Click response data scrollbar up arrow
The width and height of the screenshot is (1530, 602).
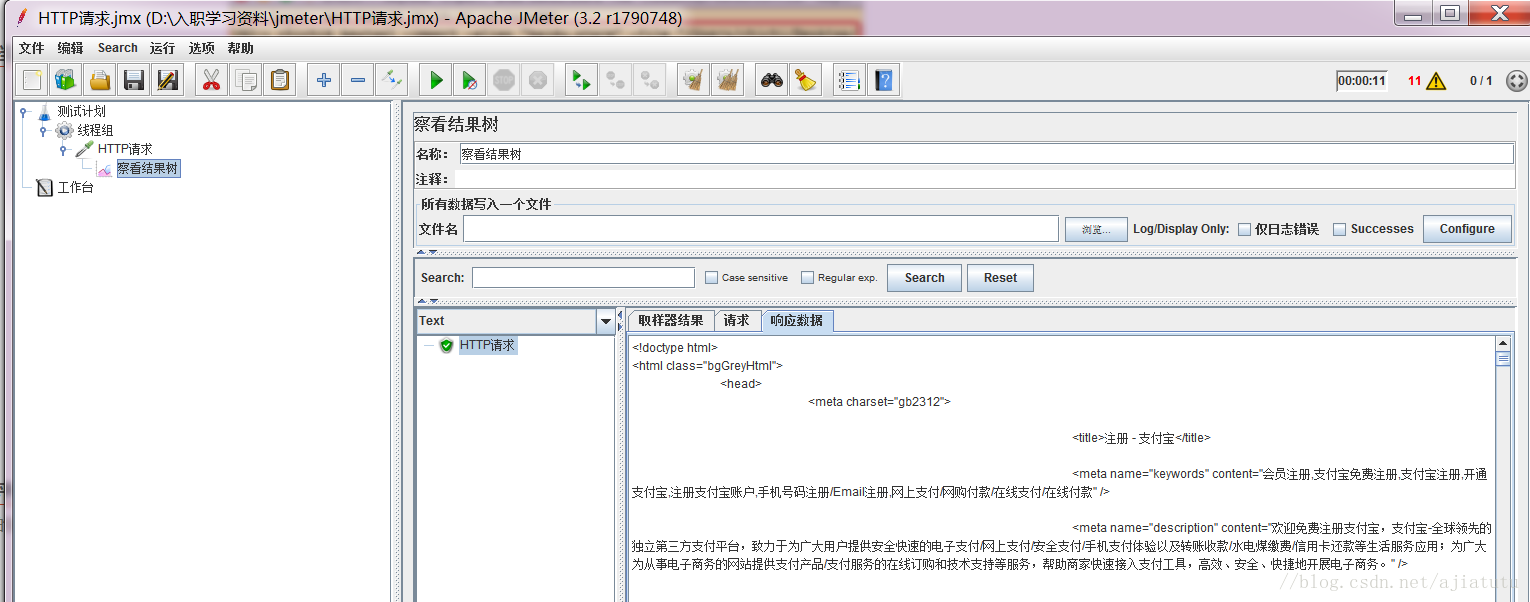[x=1503, y=344]
